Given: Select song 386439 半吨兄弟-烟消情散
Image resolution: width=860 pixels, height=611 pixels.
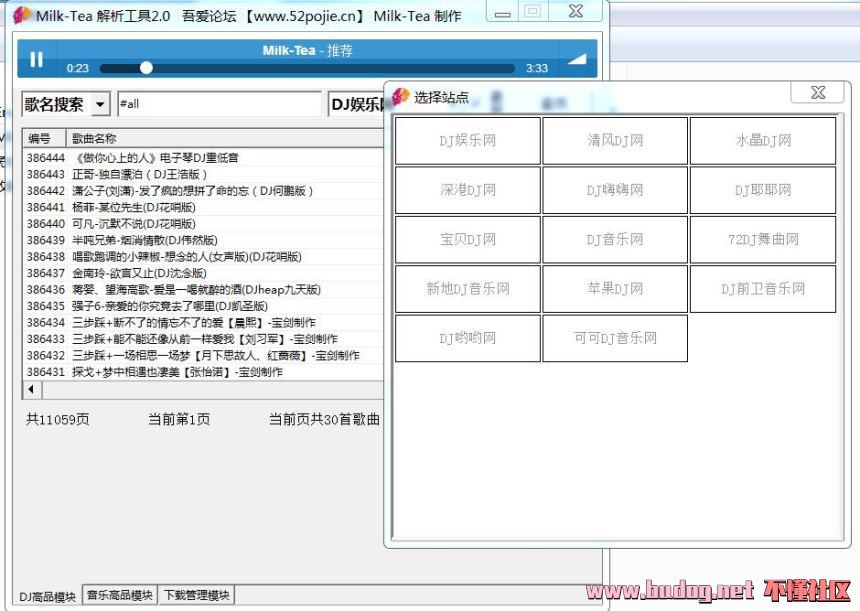Looking at the screenshot, I should (203, 240).
